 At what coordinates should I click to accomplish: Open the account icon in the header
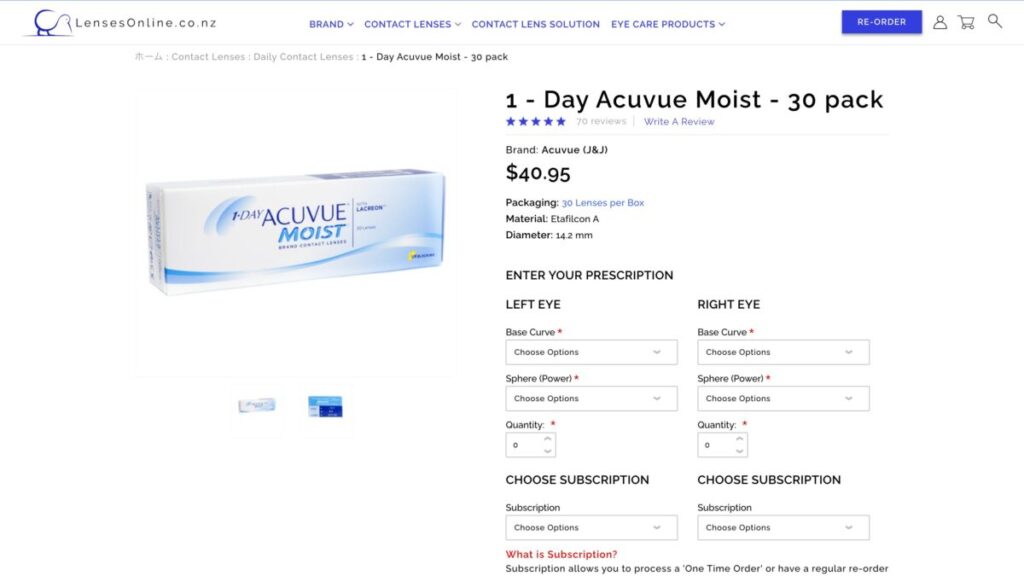point(940,21)
